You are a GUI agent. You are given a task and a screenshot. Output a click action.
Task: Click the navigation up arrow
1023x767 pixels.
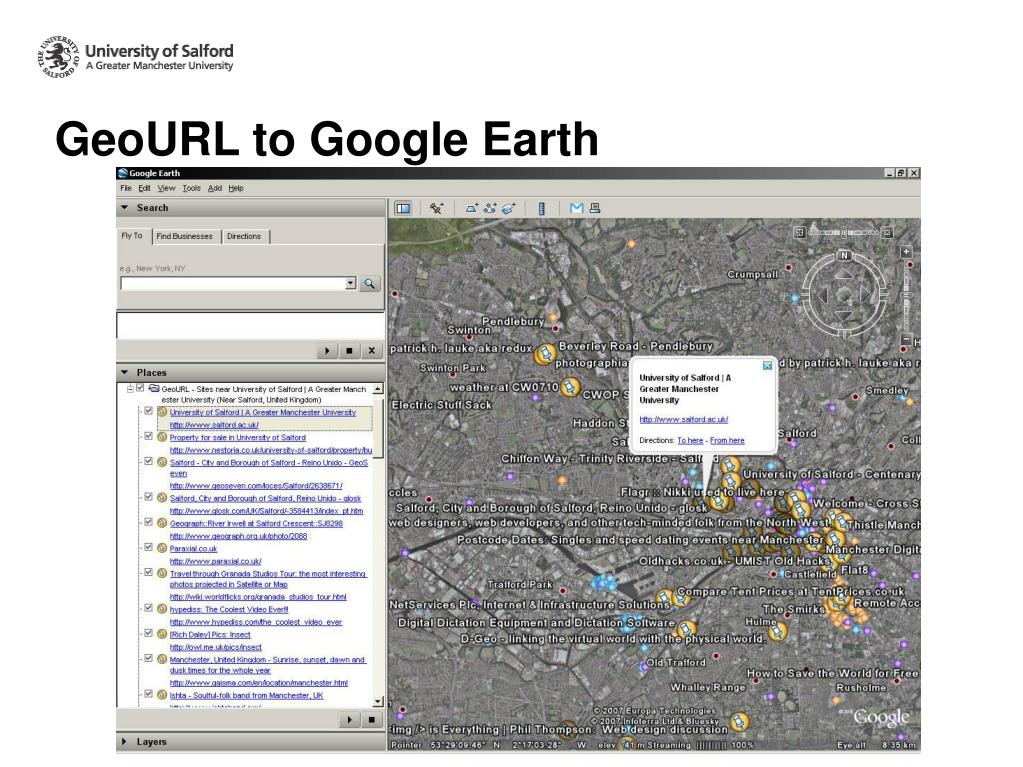[844, 275]
